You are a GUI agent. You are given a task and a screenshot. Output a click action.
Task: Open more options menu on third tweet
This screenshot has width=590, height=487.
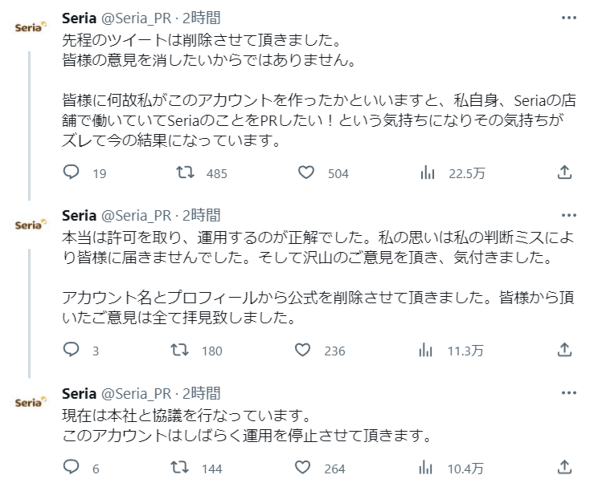(x=569, y=393)
